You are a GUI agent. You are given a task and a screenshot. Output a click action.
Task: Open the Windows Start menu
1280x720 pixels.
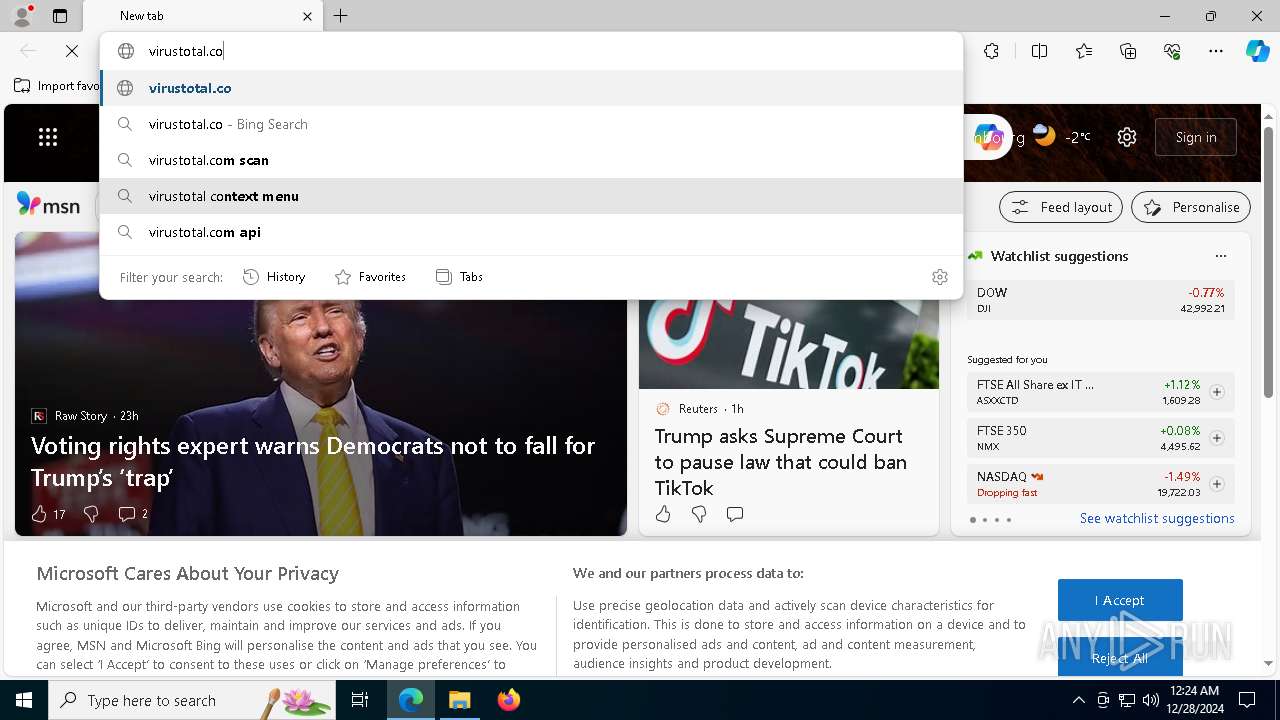click(x=23, y=700)
